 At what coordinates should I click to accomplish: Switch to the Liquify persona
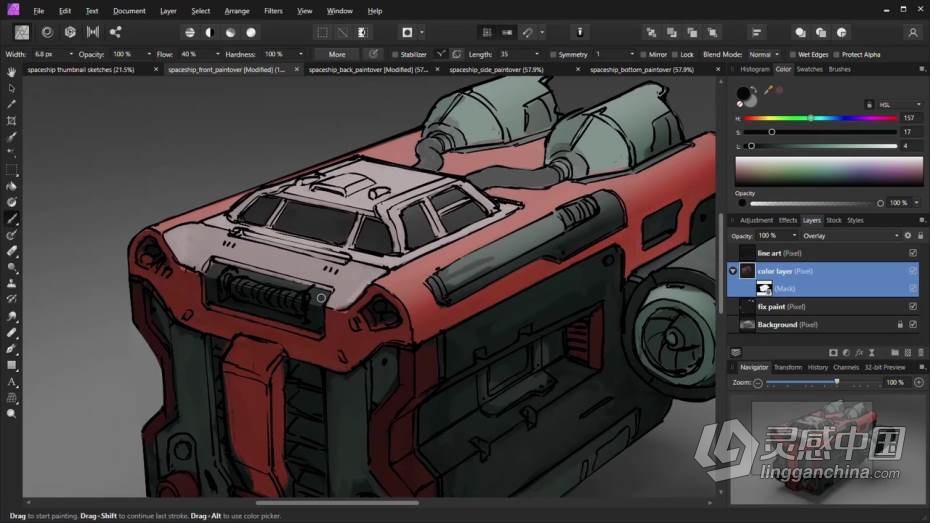47,32
